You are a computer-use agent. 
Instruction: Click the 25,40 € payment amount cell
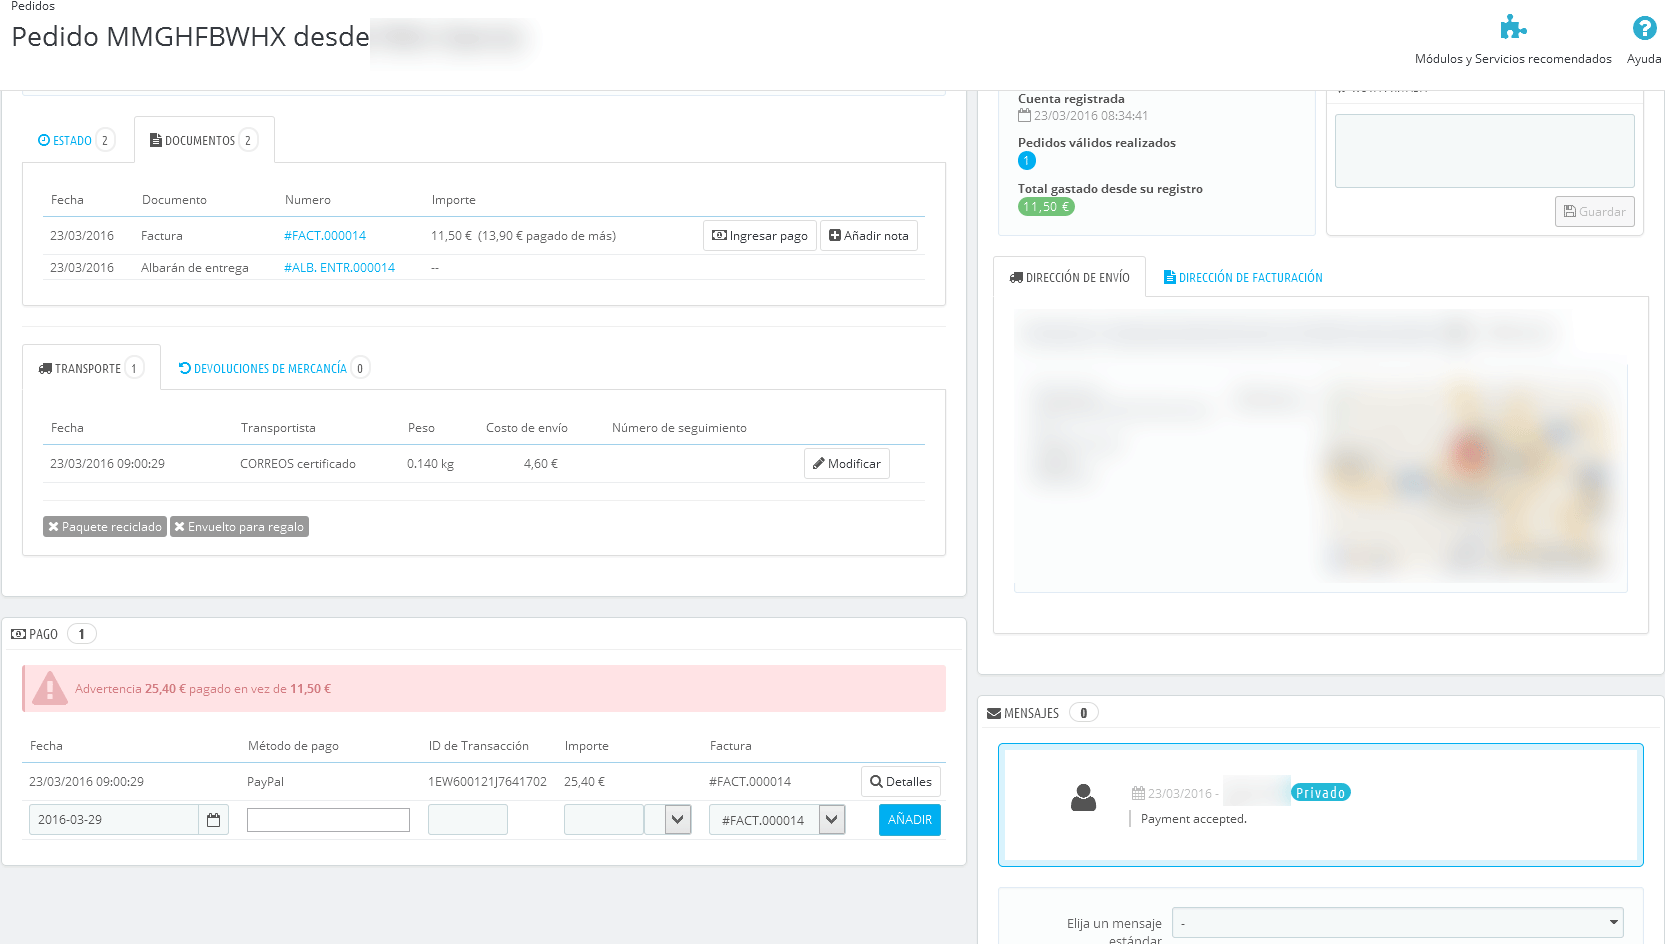coord(584,782)
